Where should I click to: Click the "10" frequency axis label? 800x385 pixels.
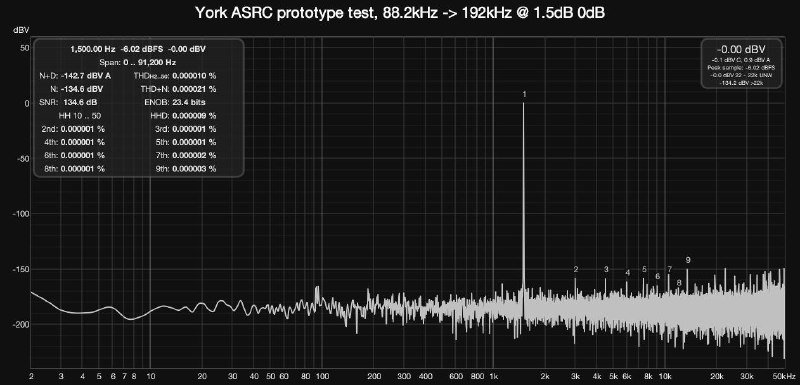tap(150, 376)
